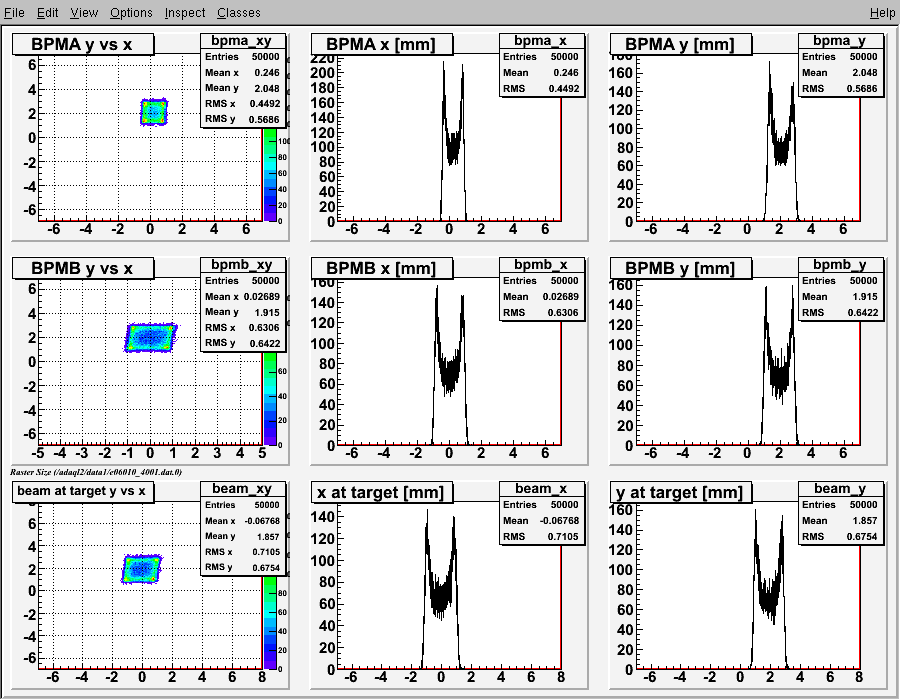900x700 pixels.
Task: Click 'Mean x 0.246' in bpma_xy stats
Action: [242, 73]
